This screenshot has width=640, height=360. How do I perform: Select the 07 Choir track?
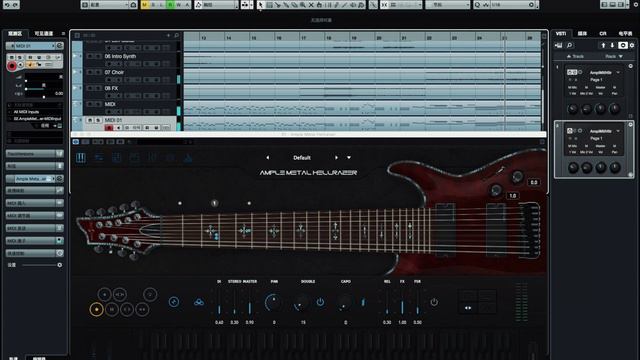pos(114,72)
